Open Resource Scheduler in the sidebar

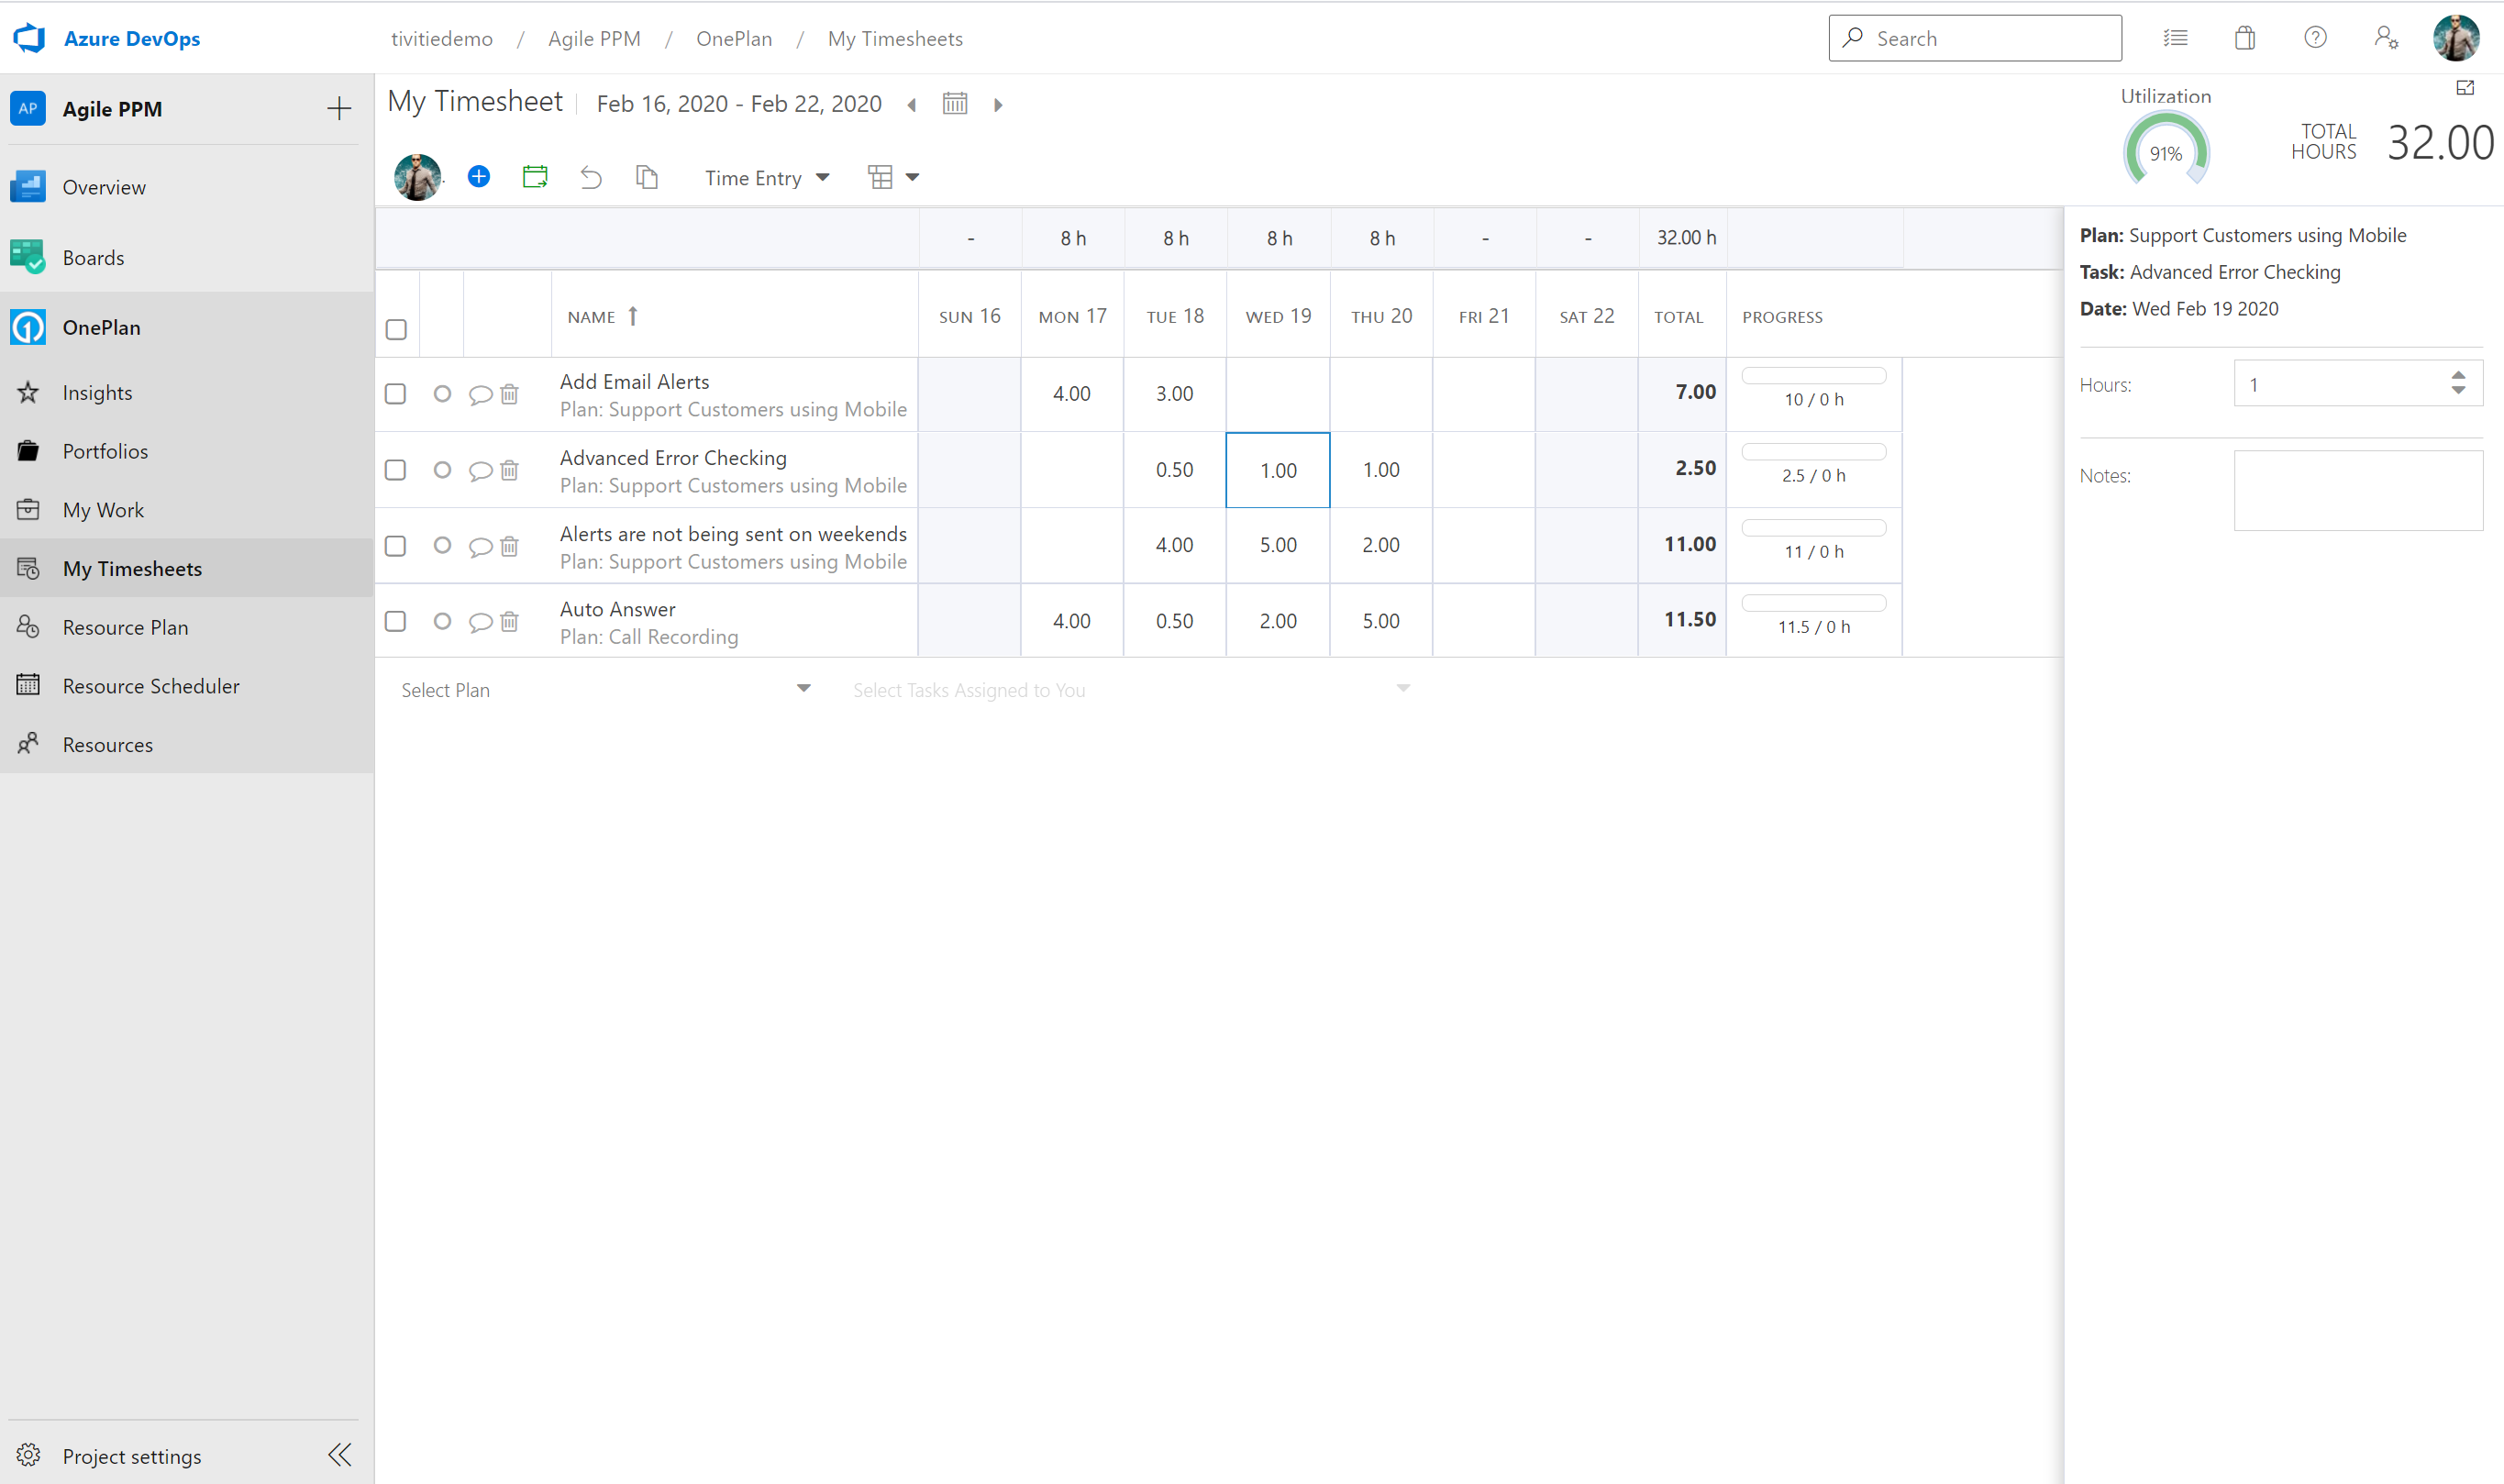[x=187, y=687]
